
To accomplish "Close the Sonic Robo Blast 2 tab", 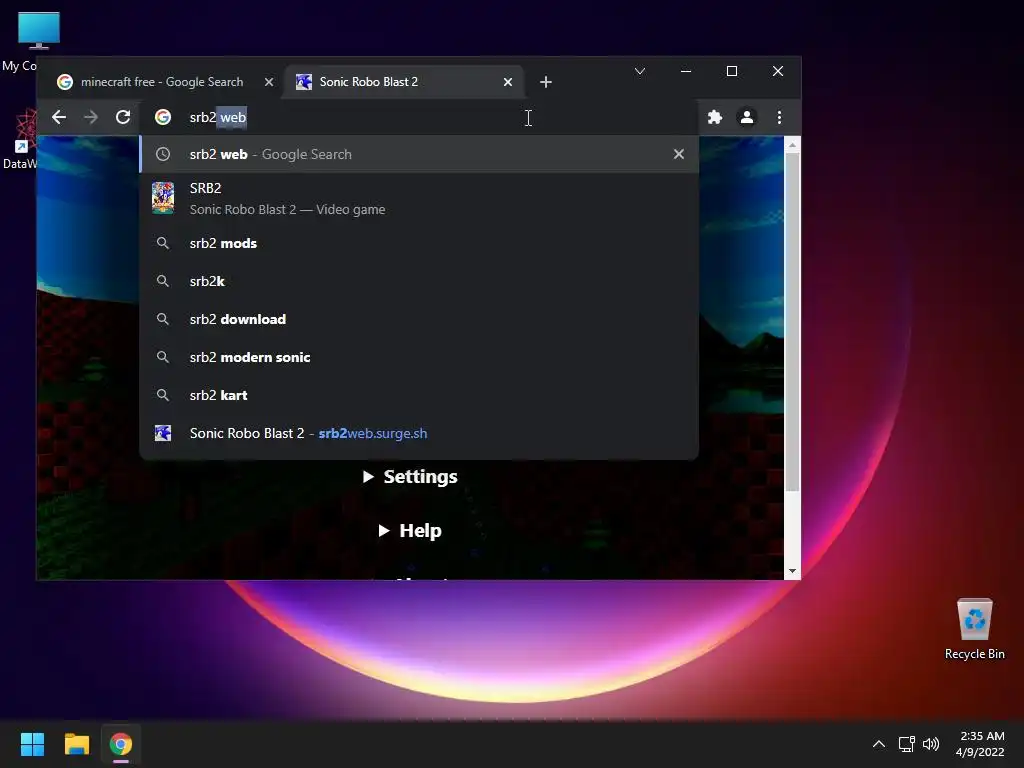I will click(x=507, y=82).
